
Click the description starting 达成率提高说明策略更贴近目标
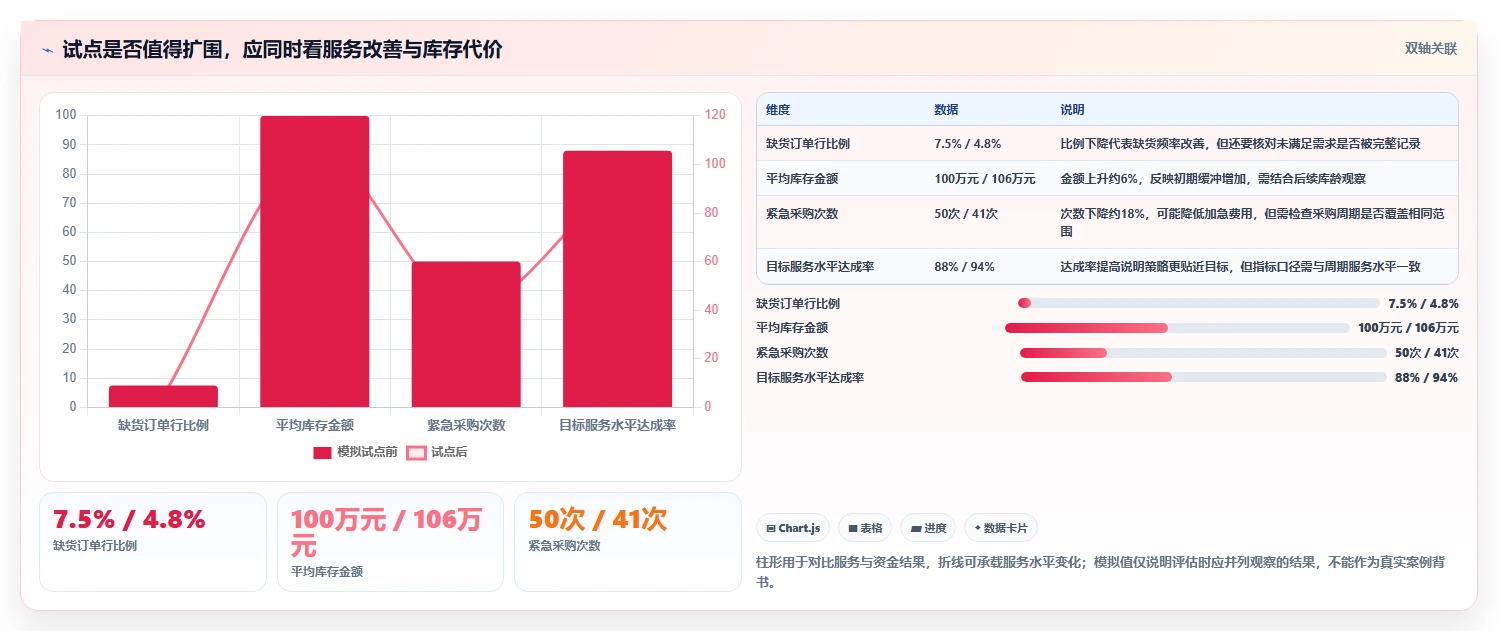(1240, 267)
